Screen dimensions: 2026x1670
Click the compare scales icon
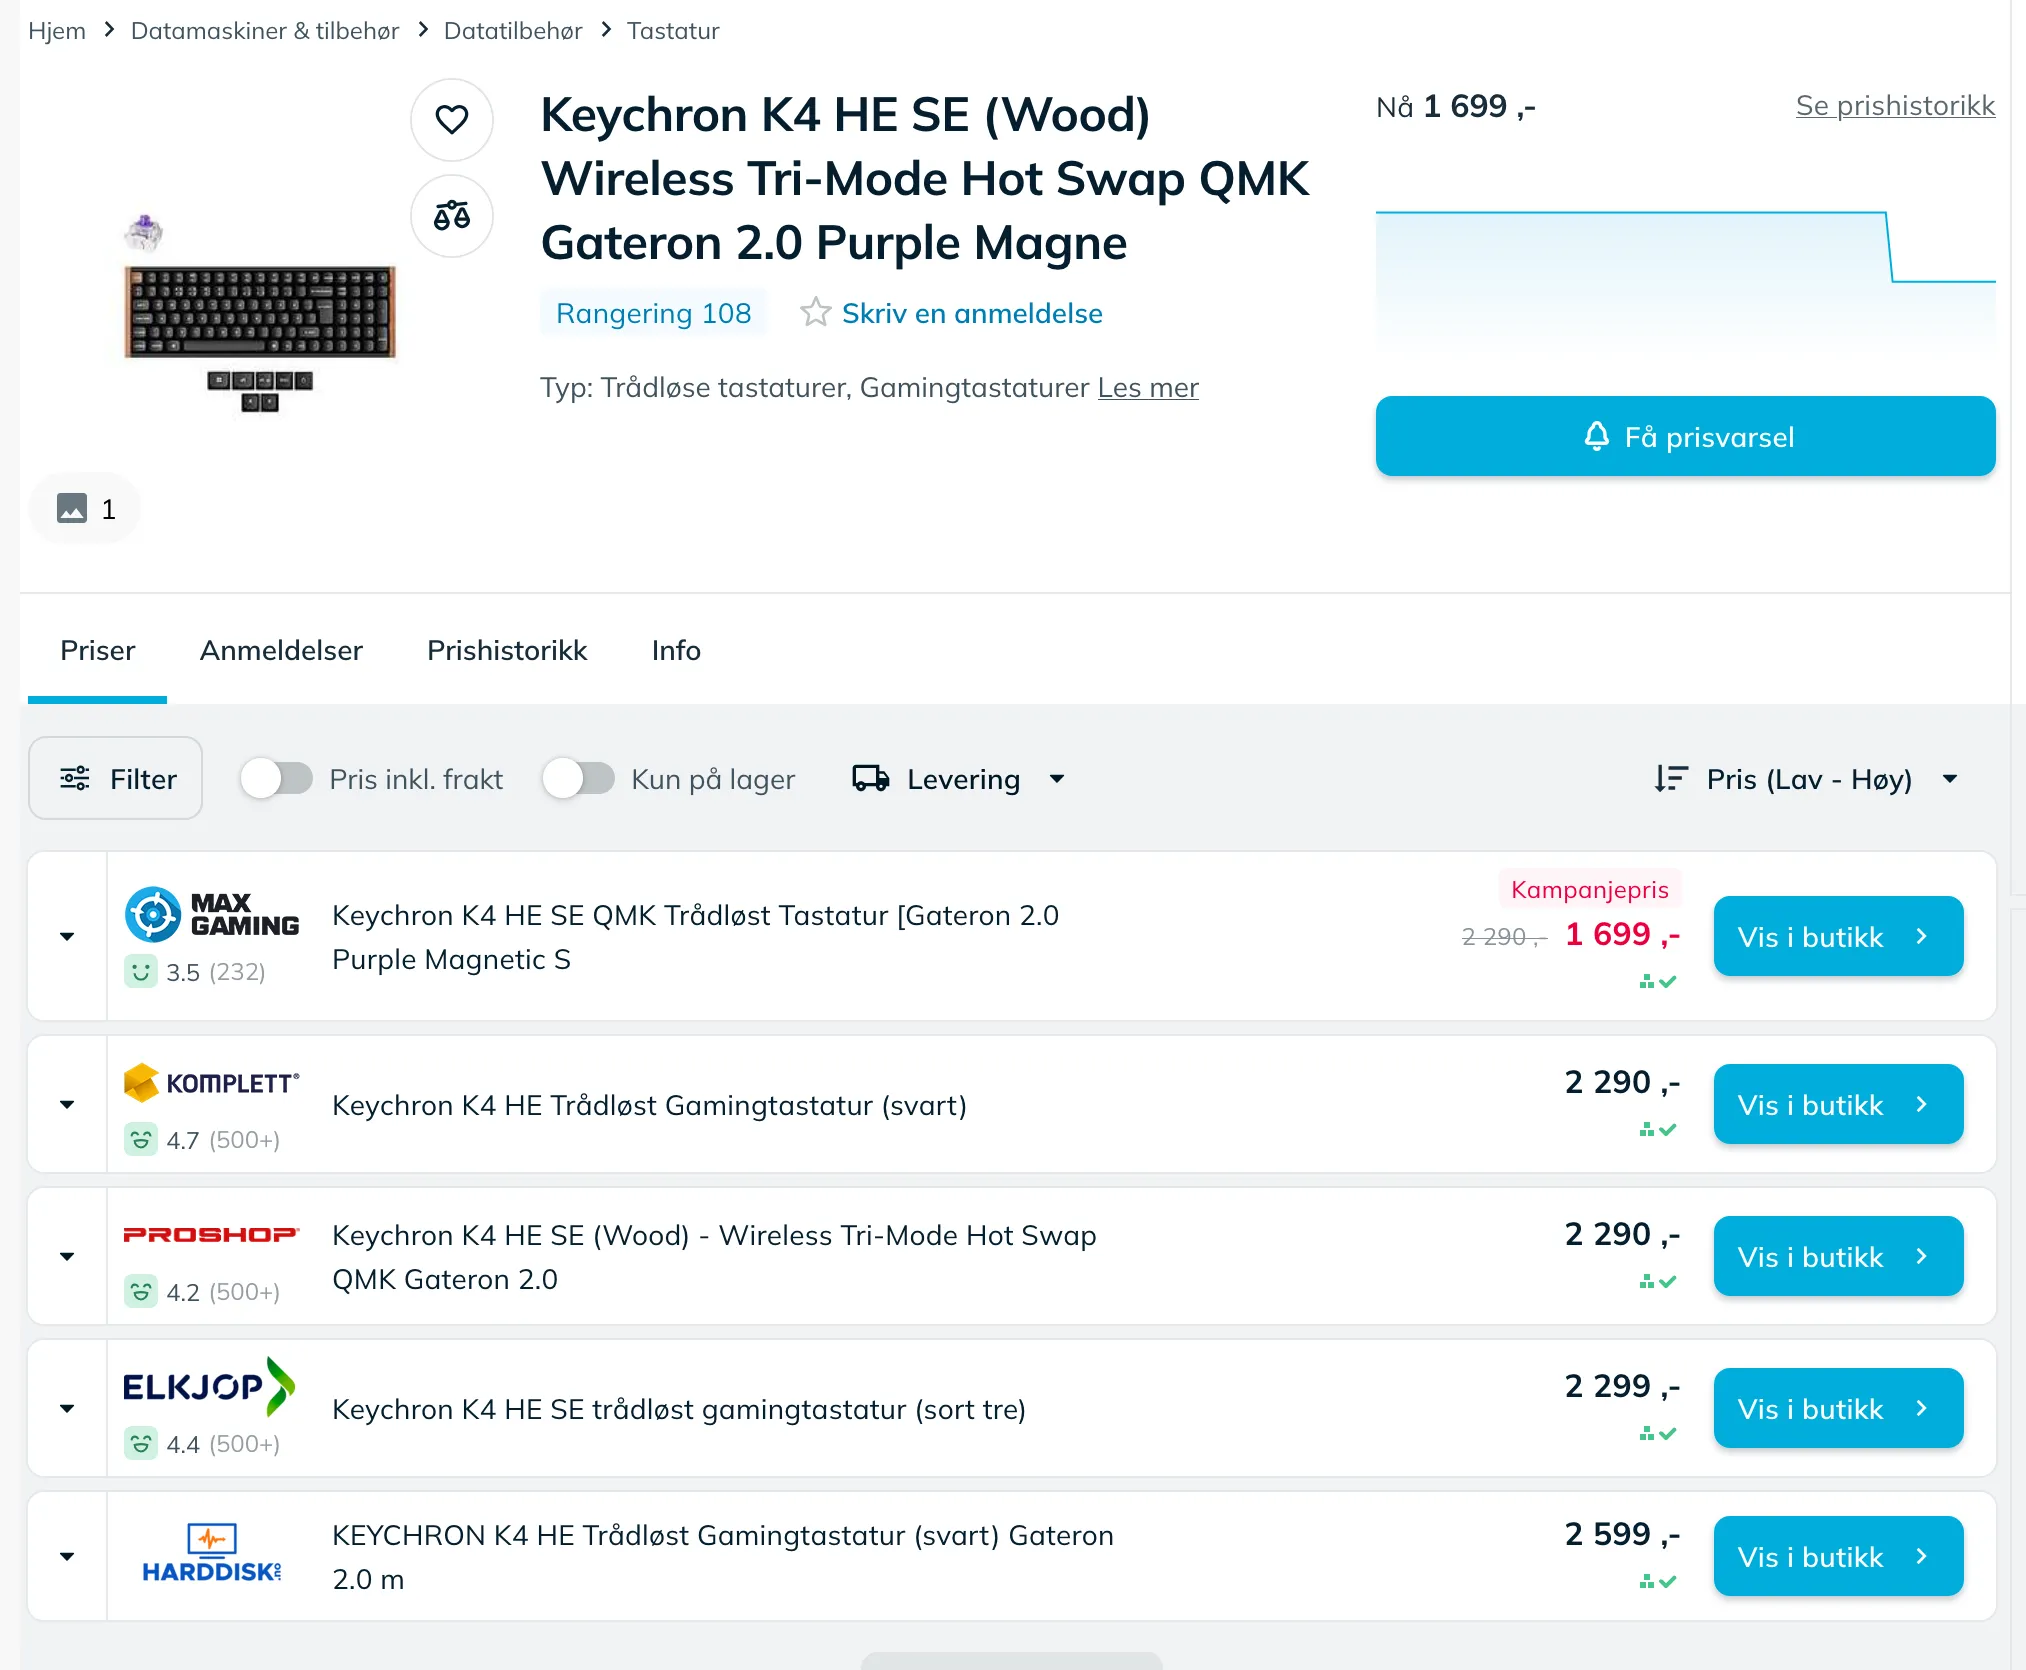[452, 216]
